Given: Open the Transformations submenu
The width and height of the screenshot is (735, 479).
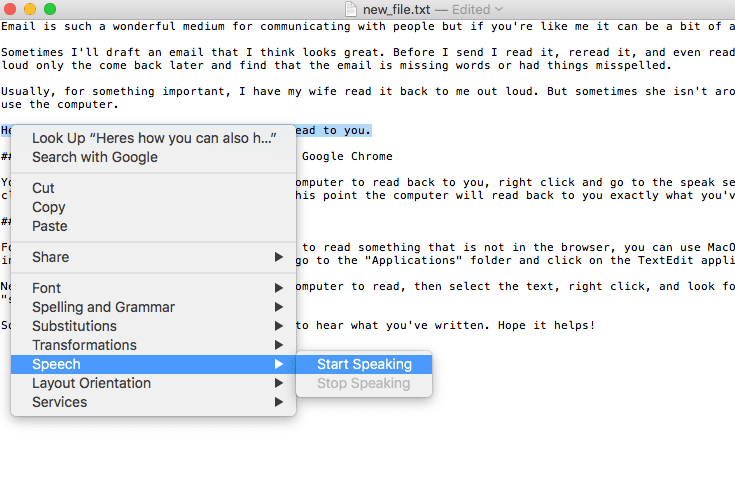Looking at the screenshot, I should coord(153,345).
